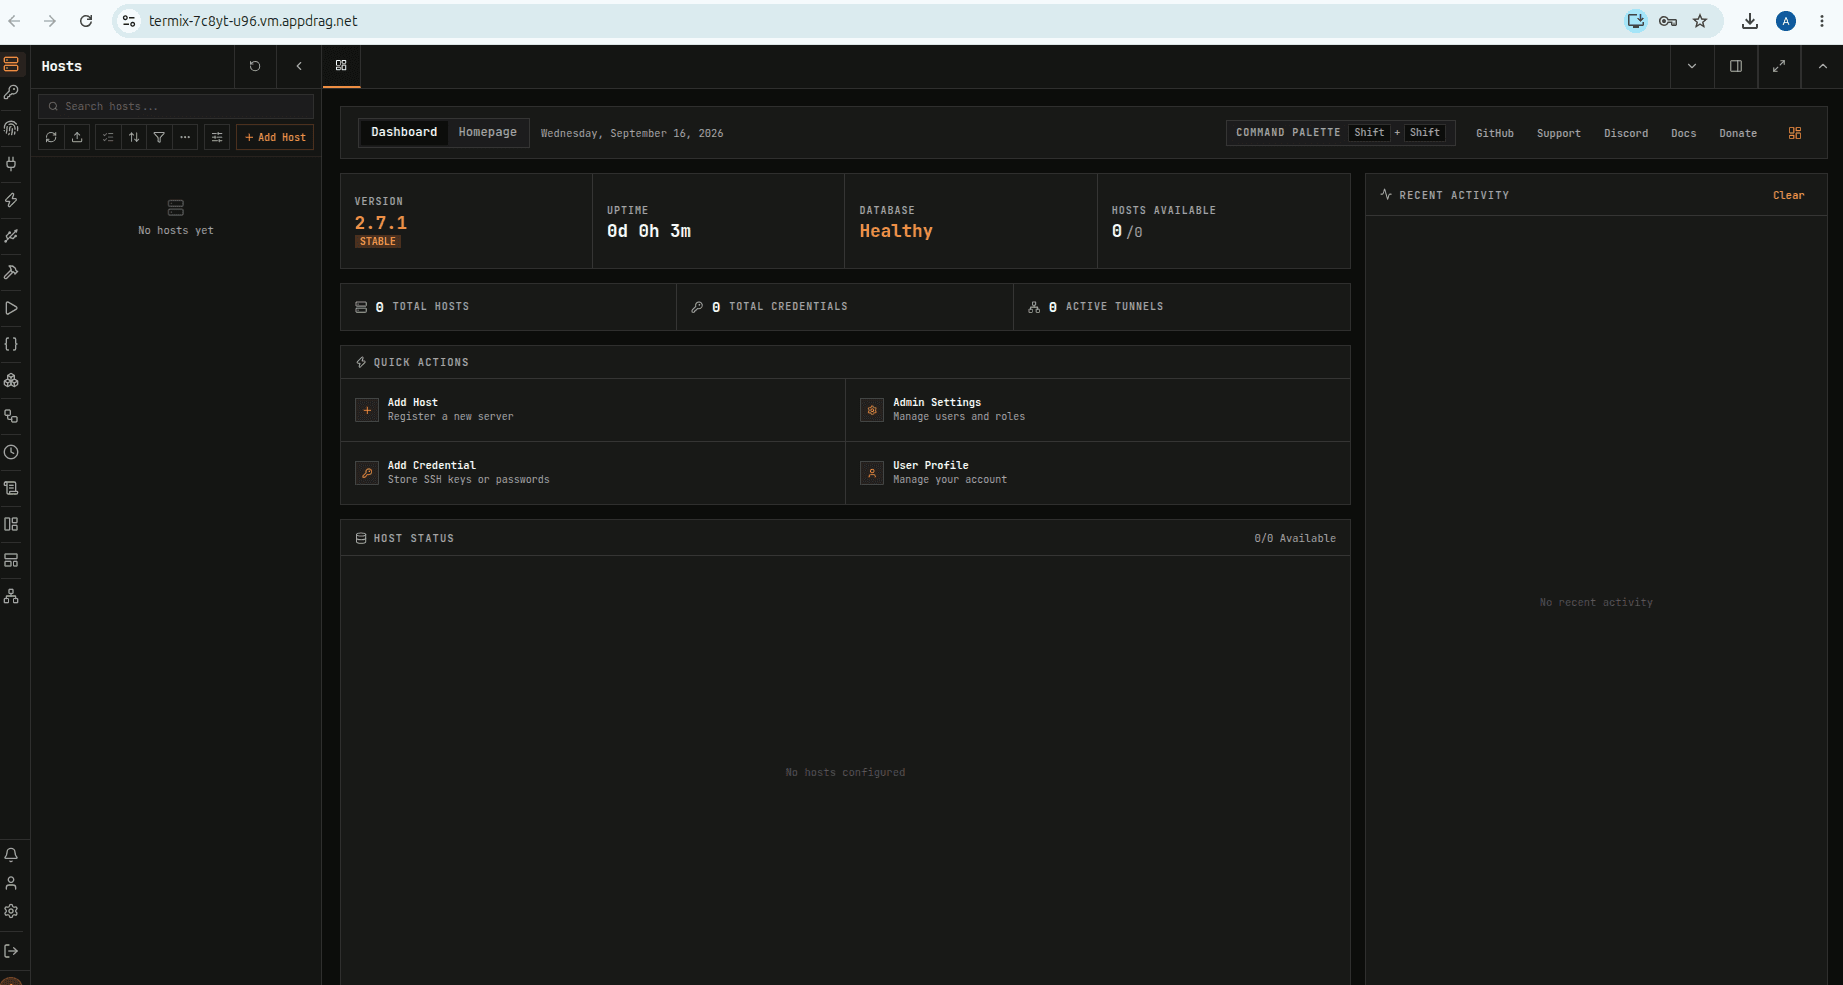This screenshot has height=985, width=1843.
Task: Click the split view panel icon
Action: (x=1736, y=66)
